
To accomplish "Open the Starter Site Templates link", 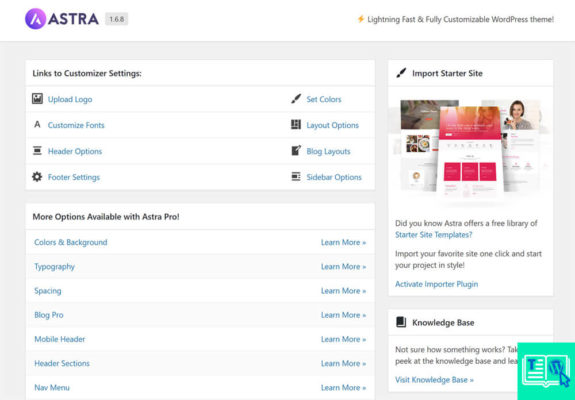I will click(433, 235).
